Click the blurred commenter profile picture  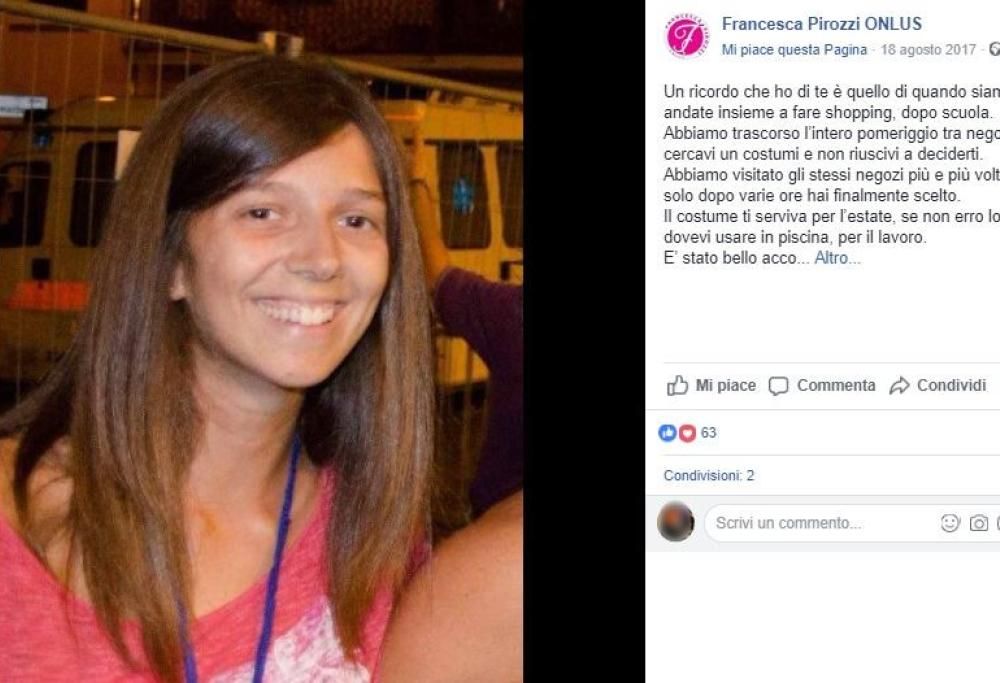click(676, 522)
